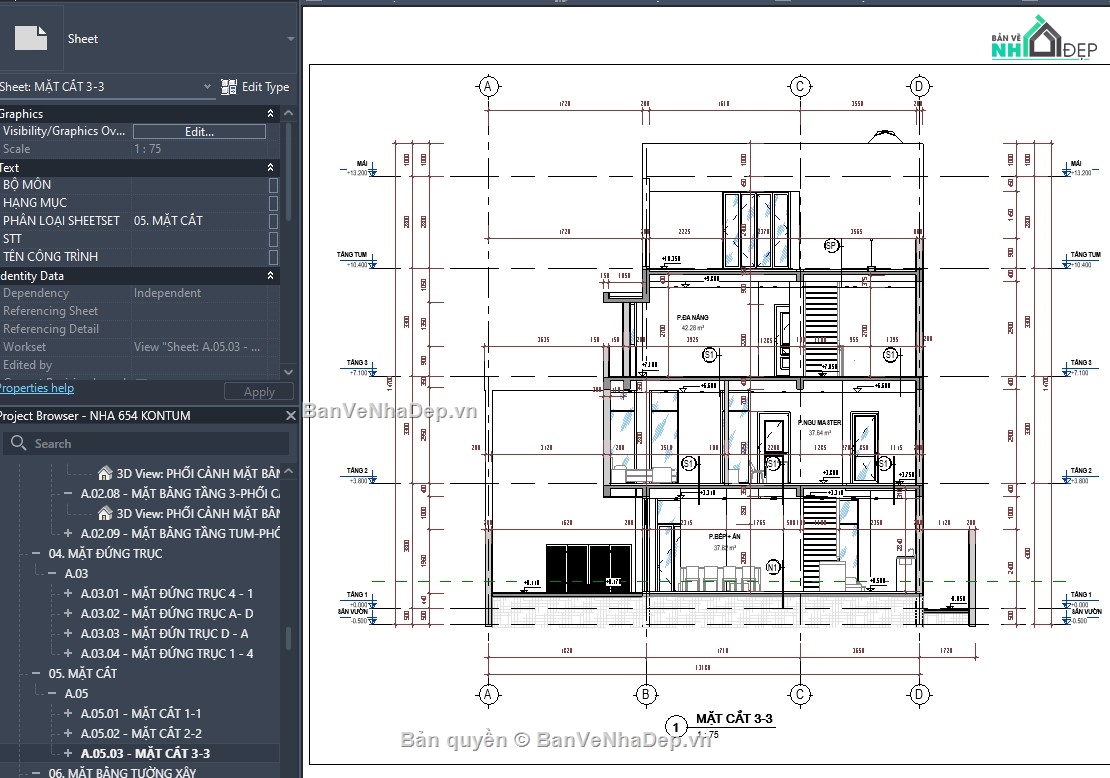Viewport: 1110px width, 778px height.
Task: Click the SP tag circle in the section
Action: [831, 246]
